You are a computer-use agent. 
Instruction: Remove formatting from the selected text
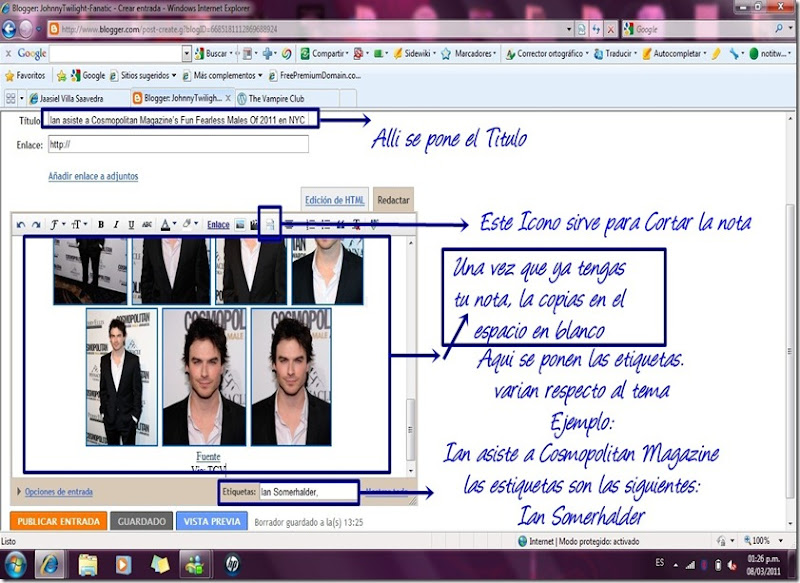pyautogui.click(x=356, y=224)
